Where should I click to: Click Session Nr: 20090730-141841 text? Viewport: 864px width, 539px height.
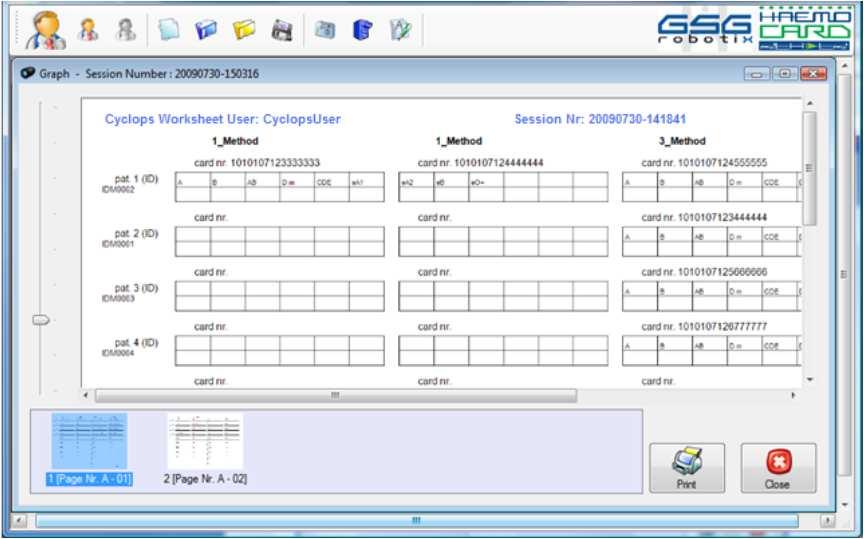600,119
